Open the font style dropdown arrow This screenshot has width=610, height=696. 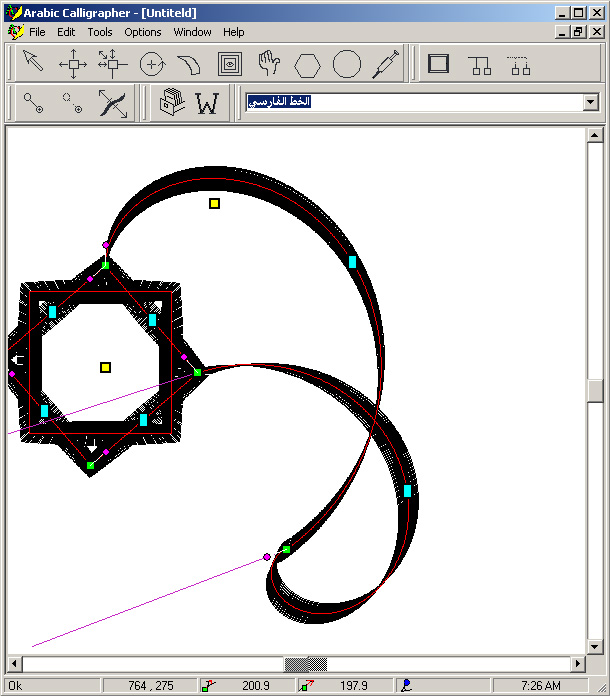click(590, 102)
